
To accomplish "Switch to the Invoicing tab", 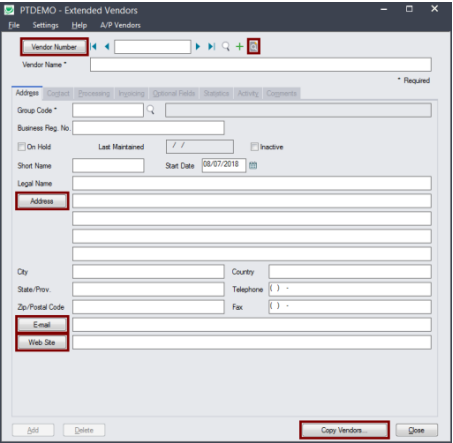I will (x=132, y=93).
